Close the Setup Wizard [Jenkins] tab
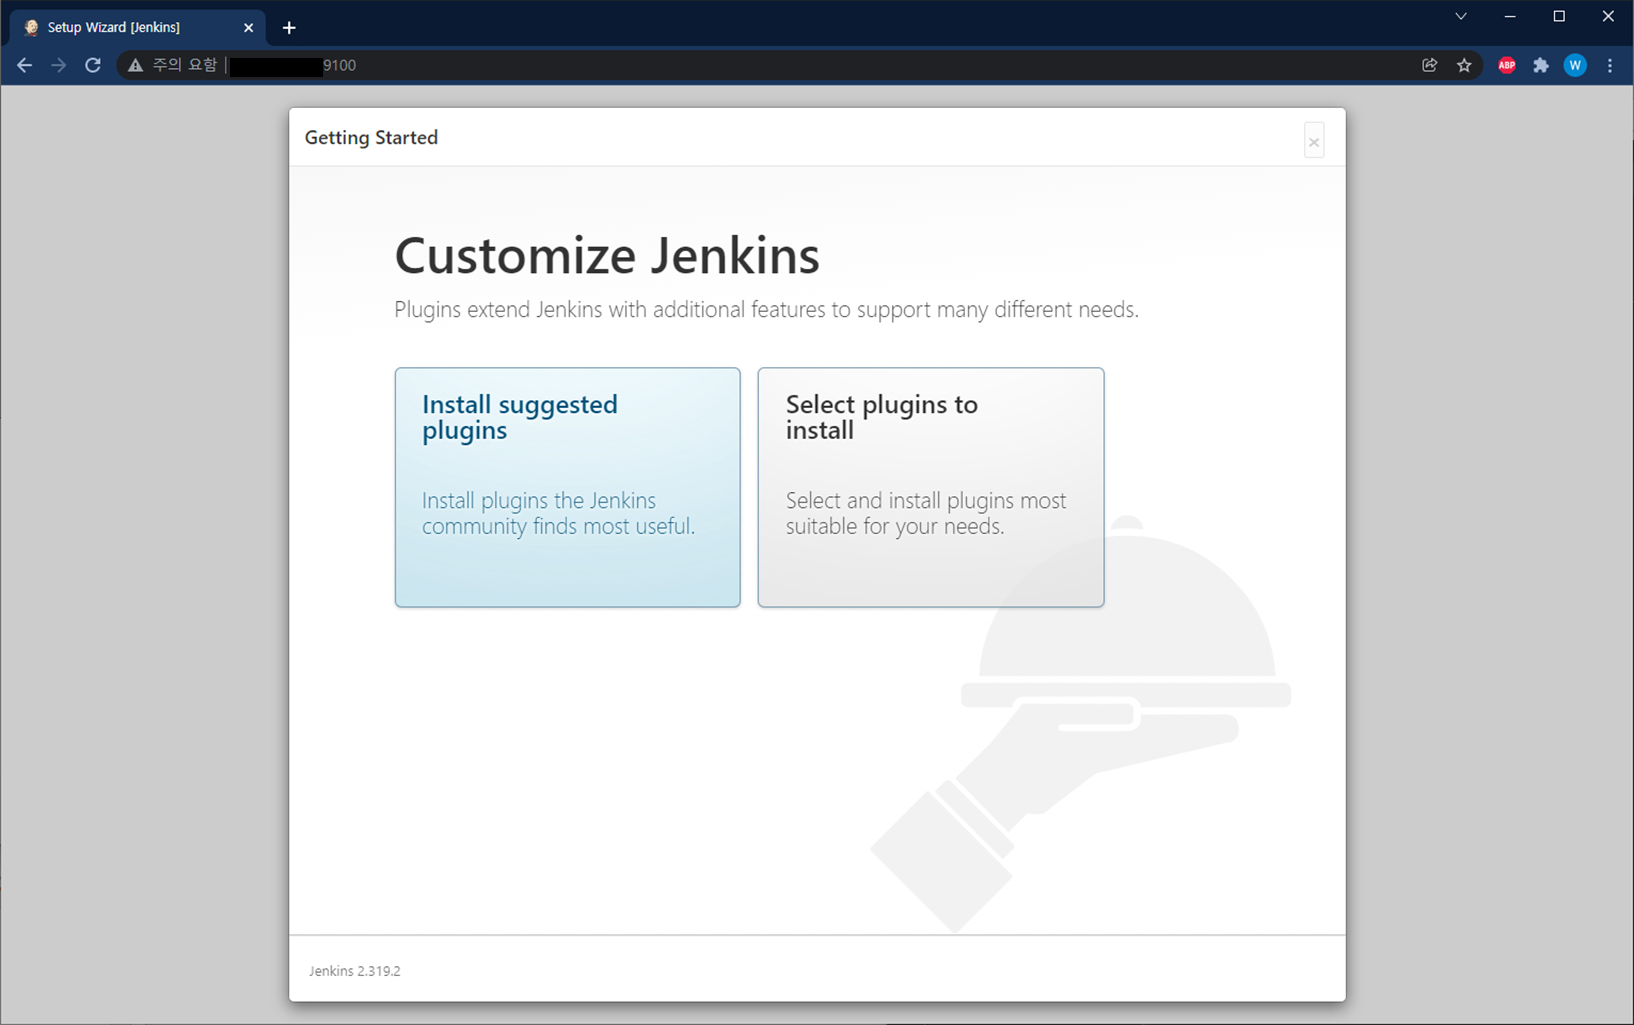 (x=249, y=28)
